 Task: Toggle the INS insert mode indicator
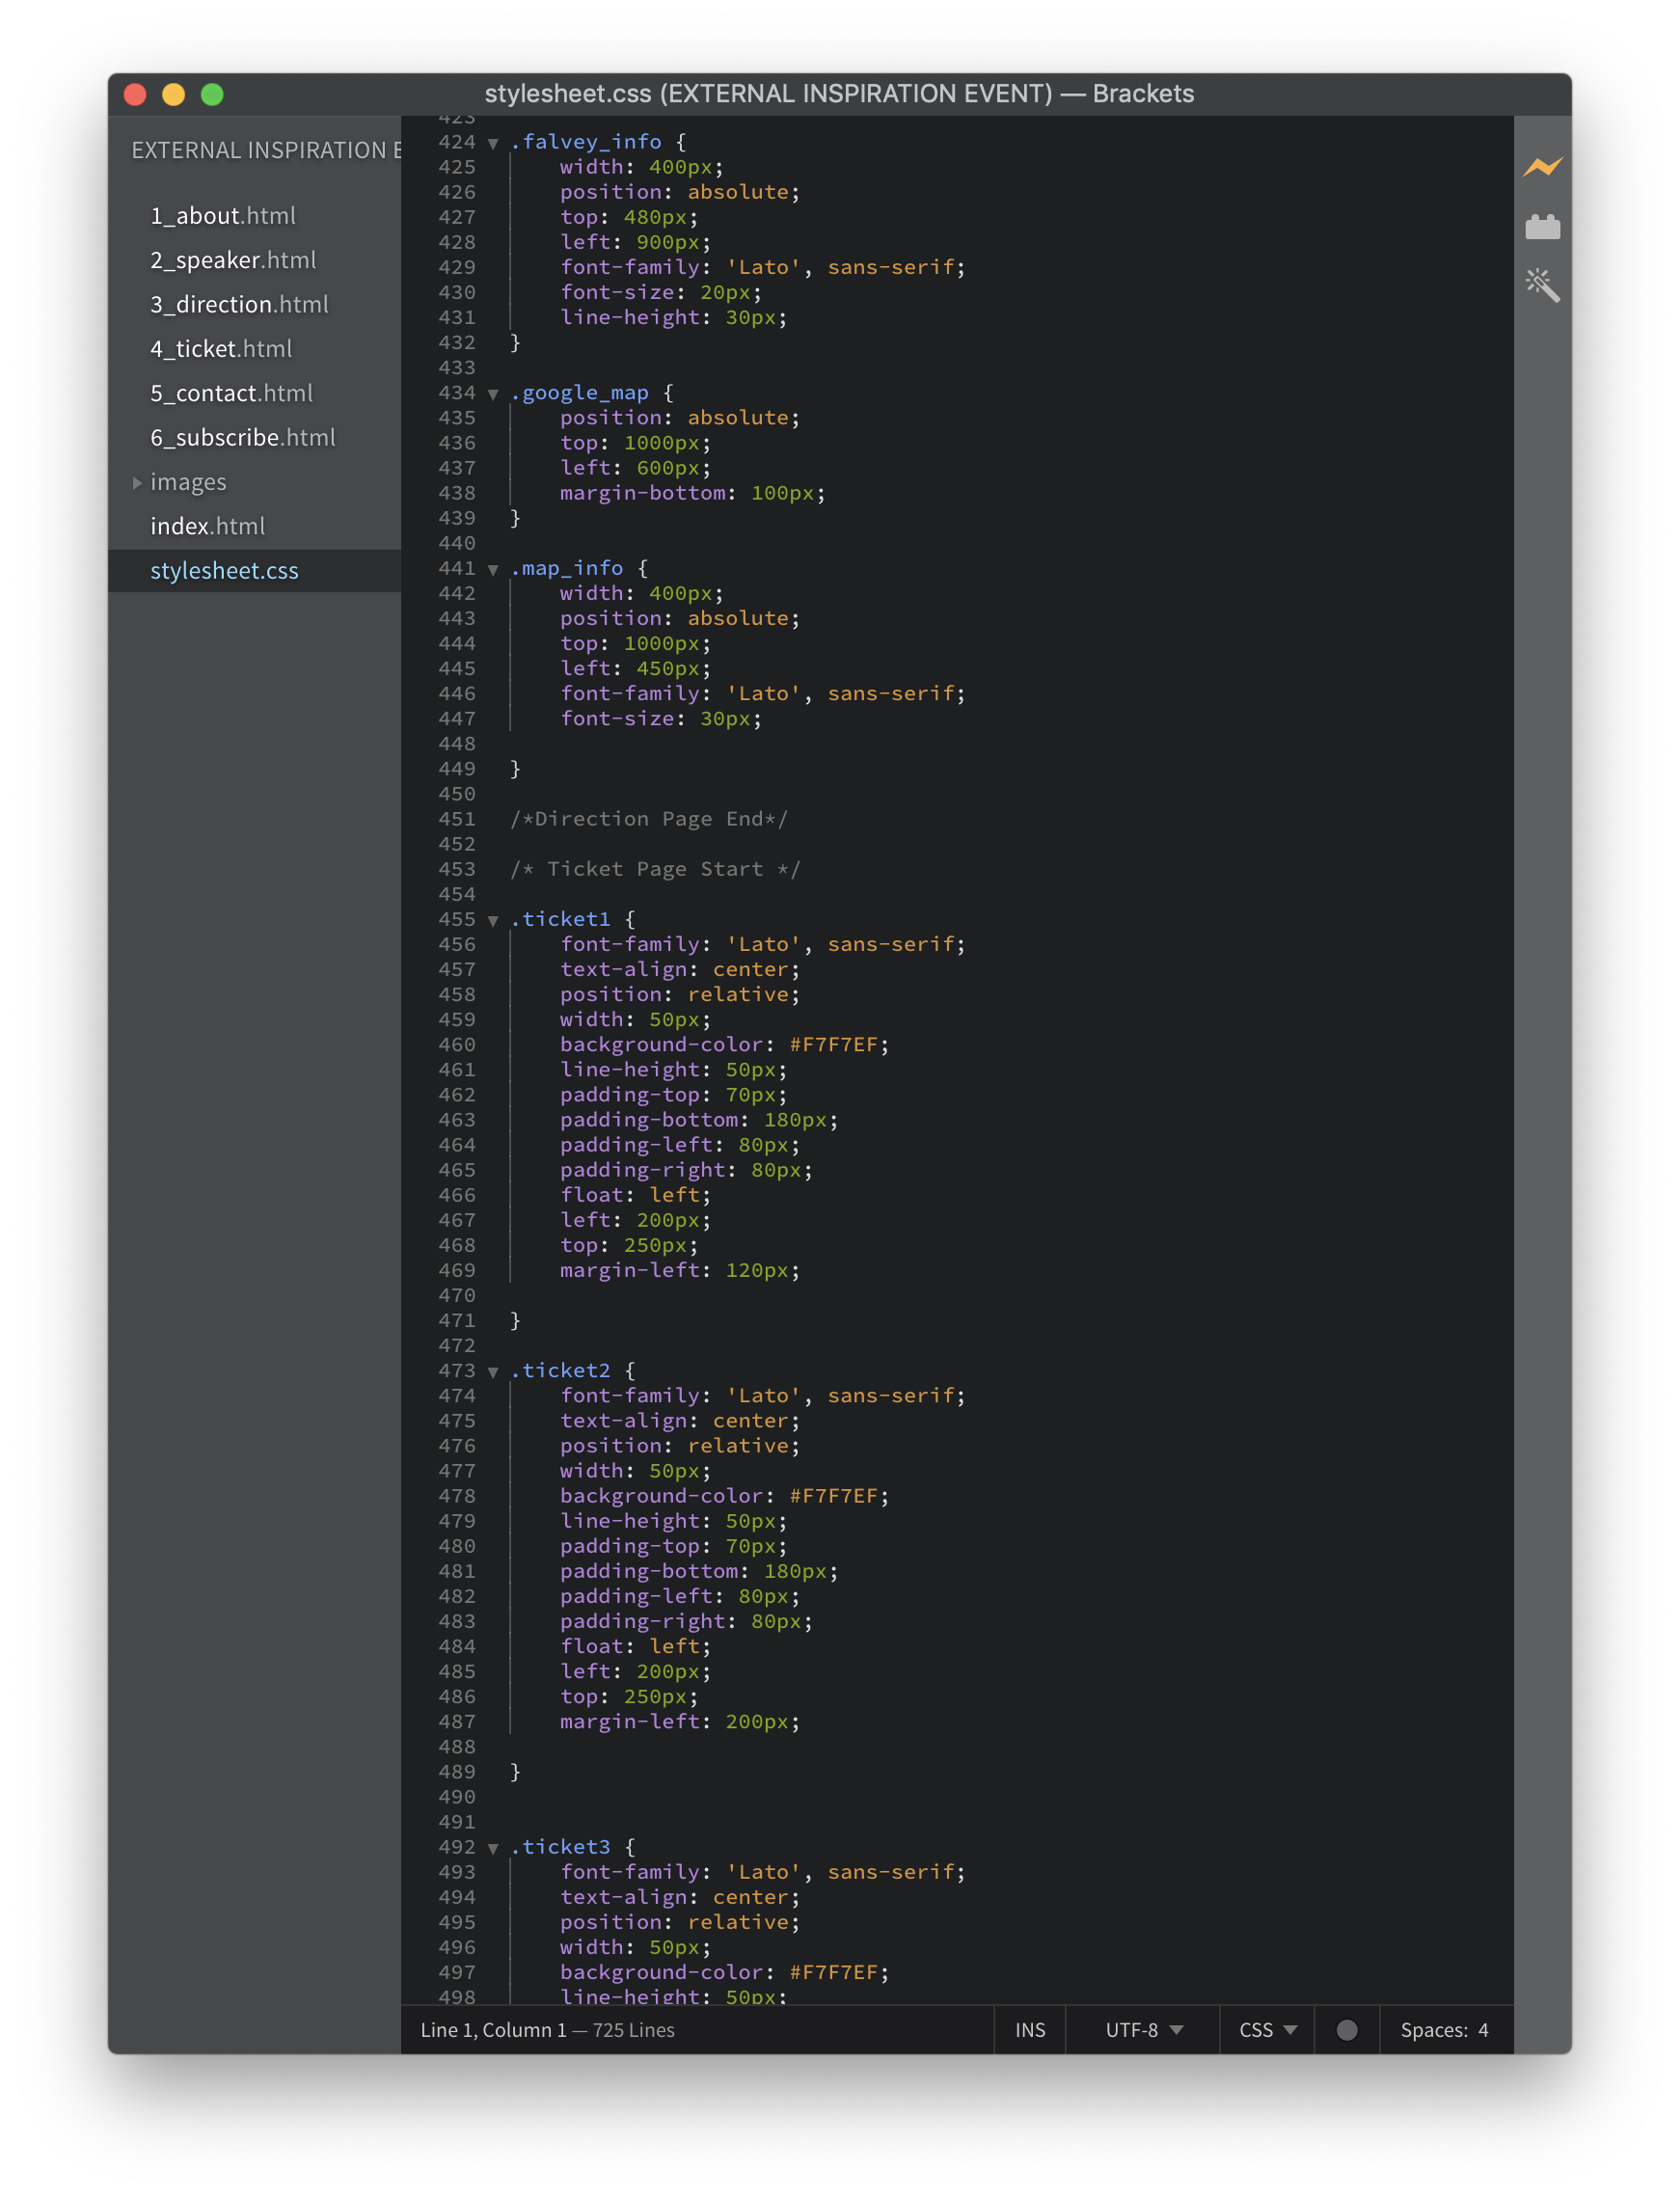pos(1029,2029)
